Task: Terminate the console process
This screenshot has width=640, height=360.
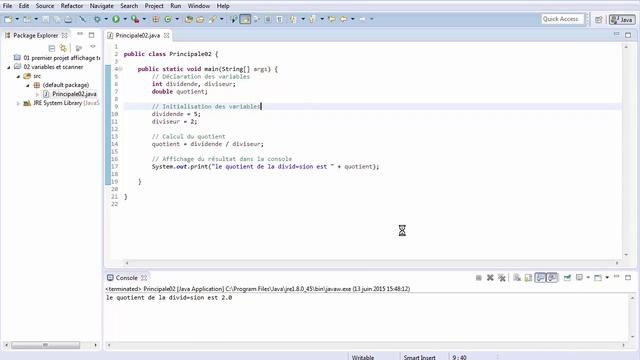Action: 478,278
